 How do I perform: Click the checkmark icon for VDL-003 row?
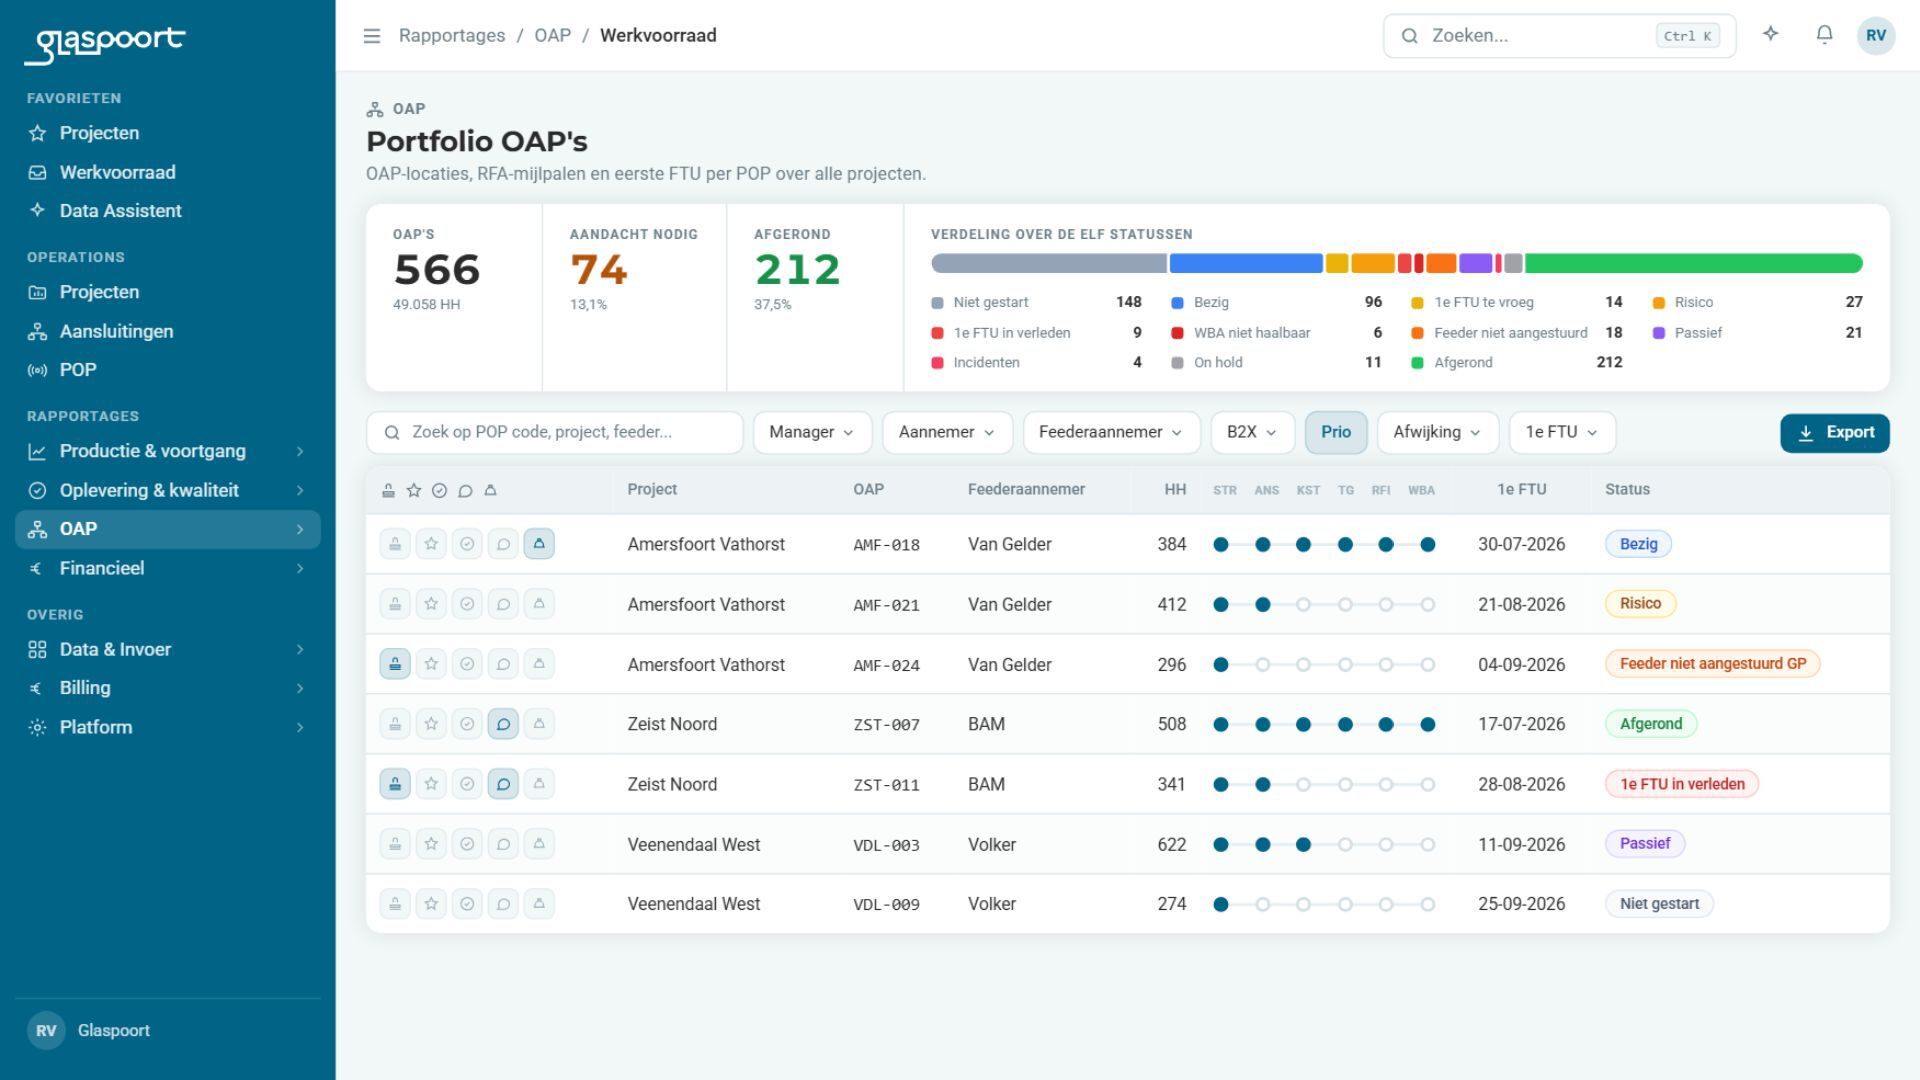(467, 844)
